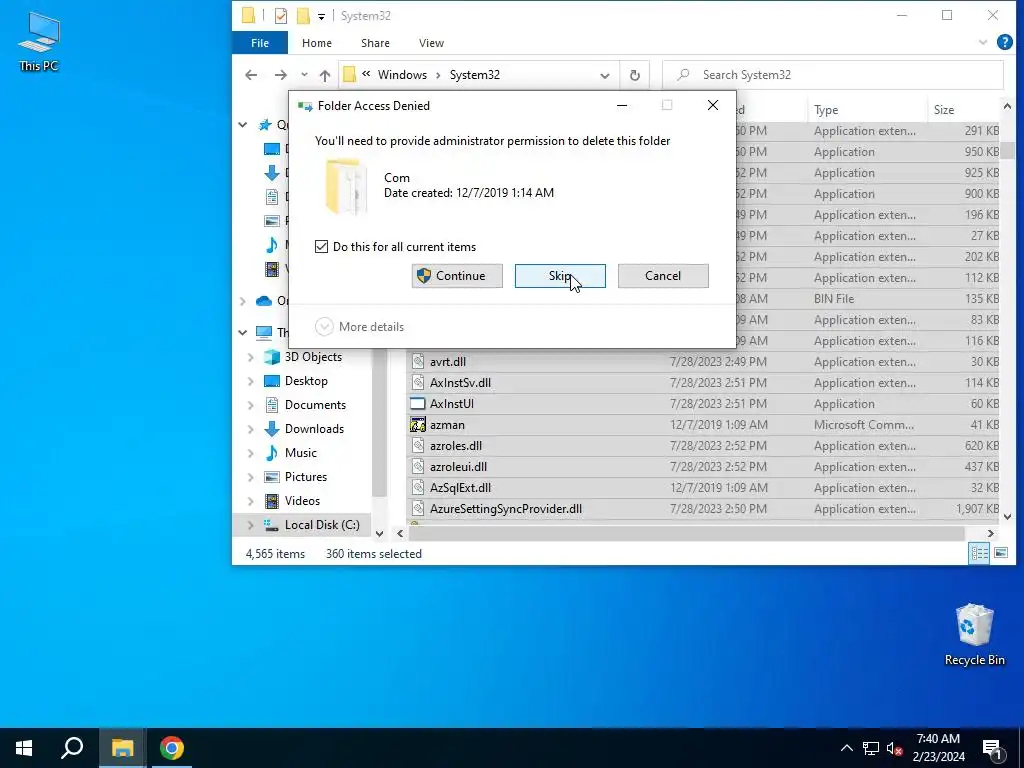
Task: Open This PC desktop icon
Action: click(x=39, y=40)
